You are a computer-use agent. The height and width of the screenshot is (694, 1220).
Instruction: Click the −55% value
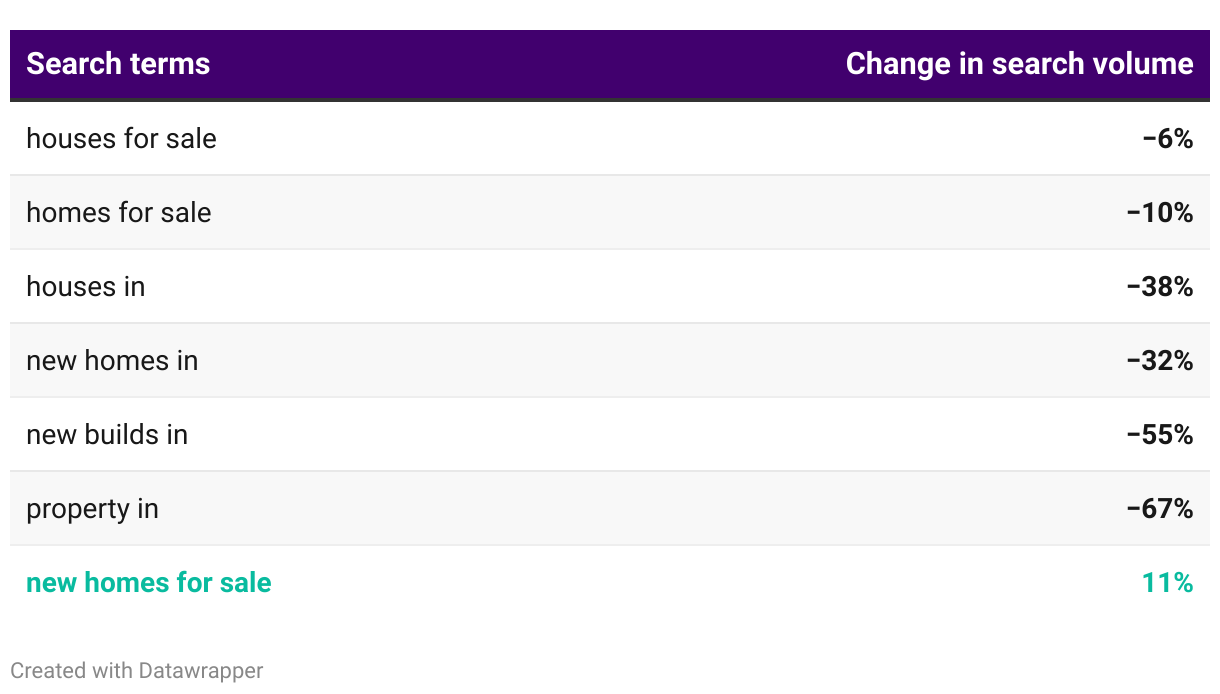pyautogui.click(x=1159, y=434)
